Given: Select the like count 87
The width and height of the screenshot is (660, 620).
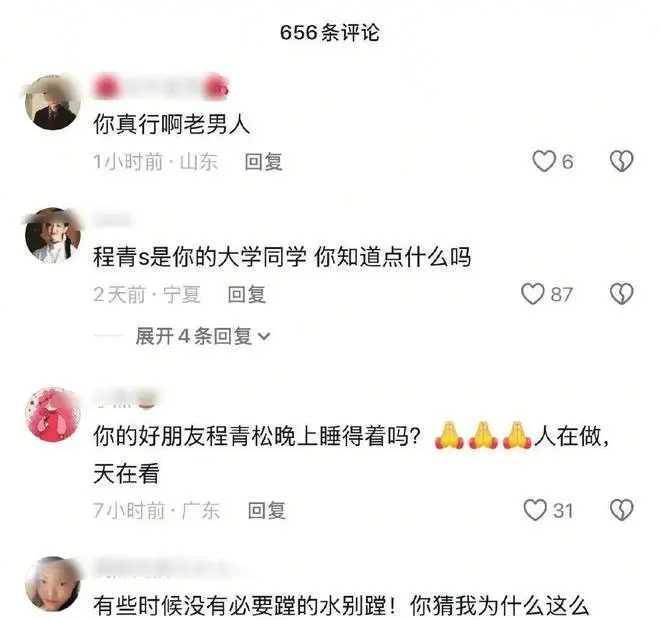Looking at the screenshot, I should [562, 294].
